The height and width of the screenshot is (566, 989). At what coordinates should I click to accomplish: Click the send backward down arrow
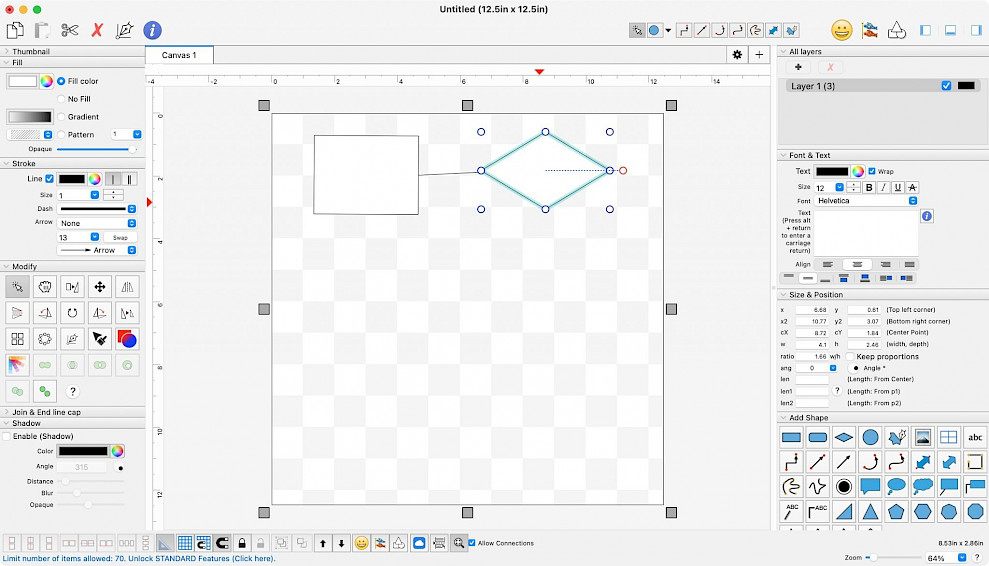[341, 543]
